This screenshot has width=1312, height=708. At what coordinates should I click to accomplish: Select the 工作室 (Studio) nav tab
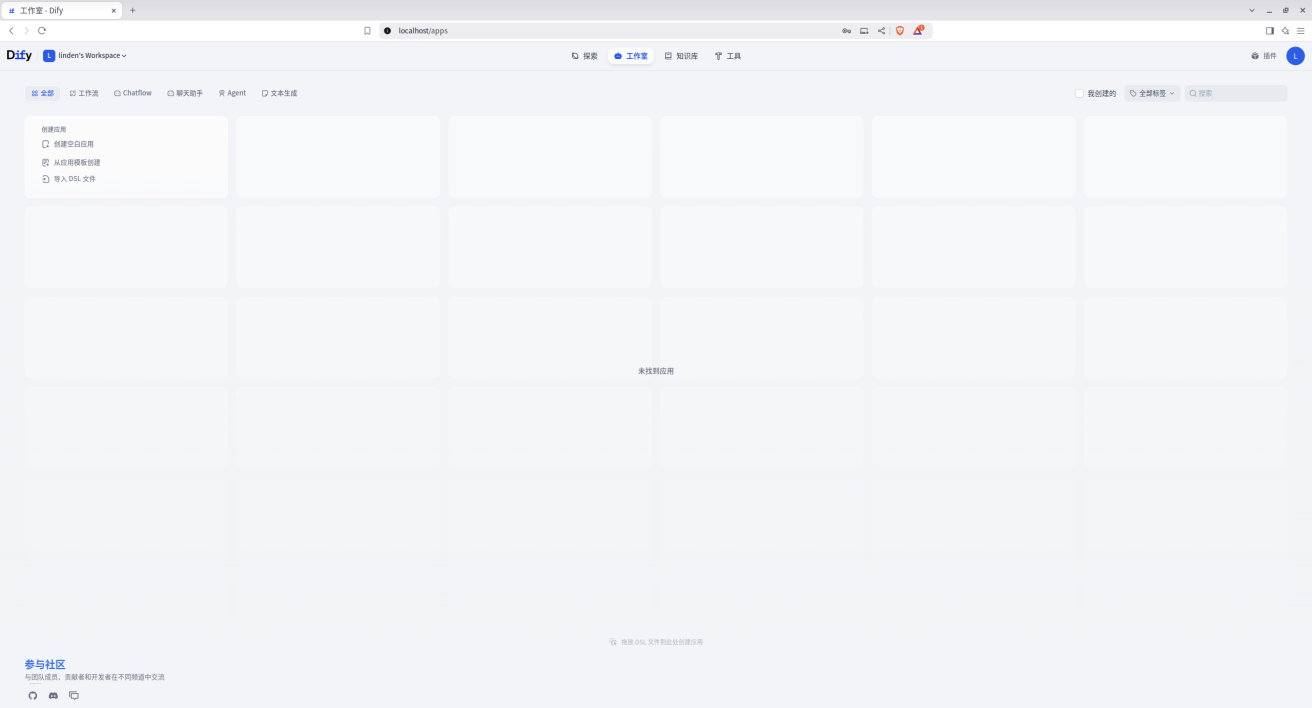pyautogui.click(x=631, y=56)
